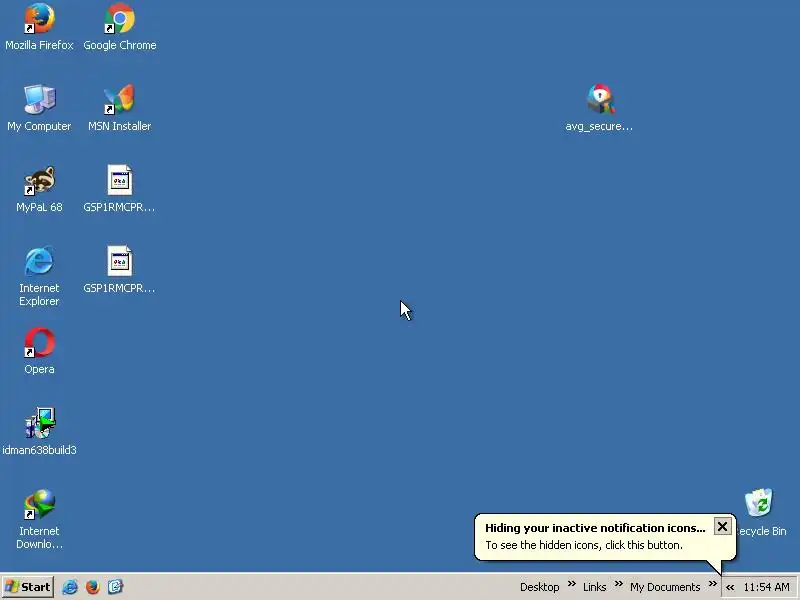Viewport: 800px width, 600px height.
Task: Select the GSP1RMCPR file next to MyPal 68
Action: 120,180
